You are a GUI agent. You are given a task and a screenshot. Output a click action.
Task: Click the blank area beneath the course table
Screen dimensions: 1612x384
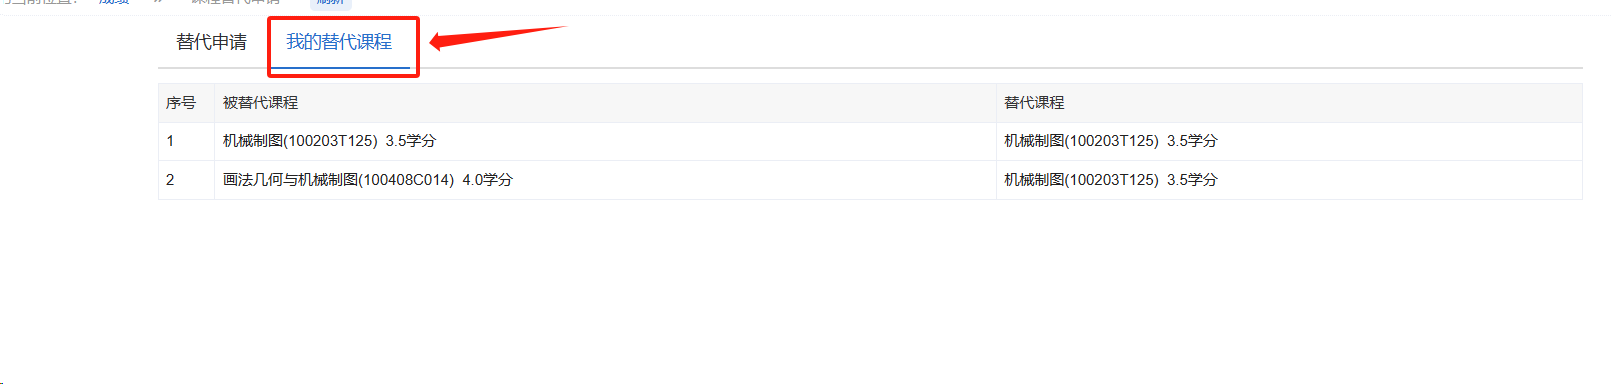[x=870, y=290]
